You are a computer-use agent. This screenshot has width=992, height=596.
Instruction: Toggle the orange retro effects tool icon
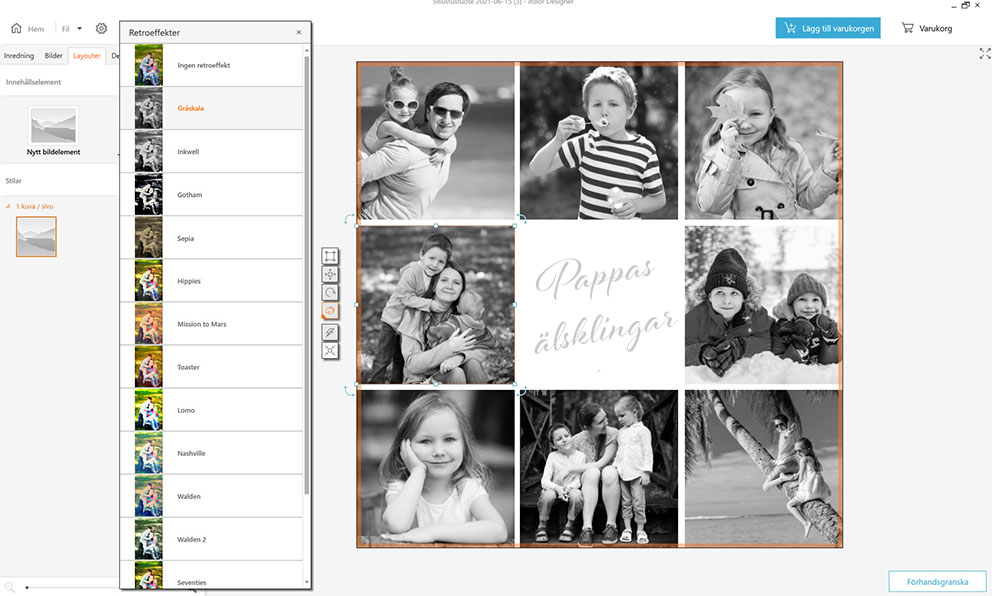click(330, 311)
